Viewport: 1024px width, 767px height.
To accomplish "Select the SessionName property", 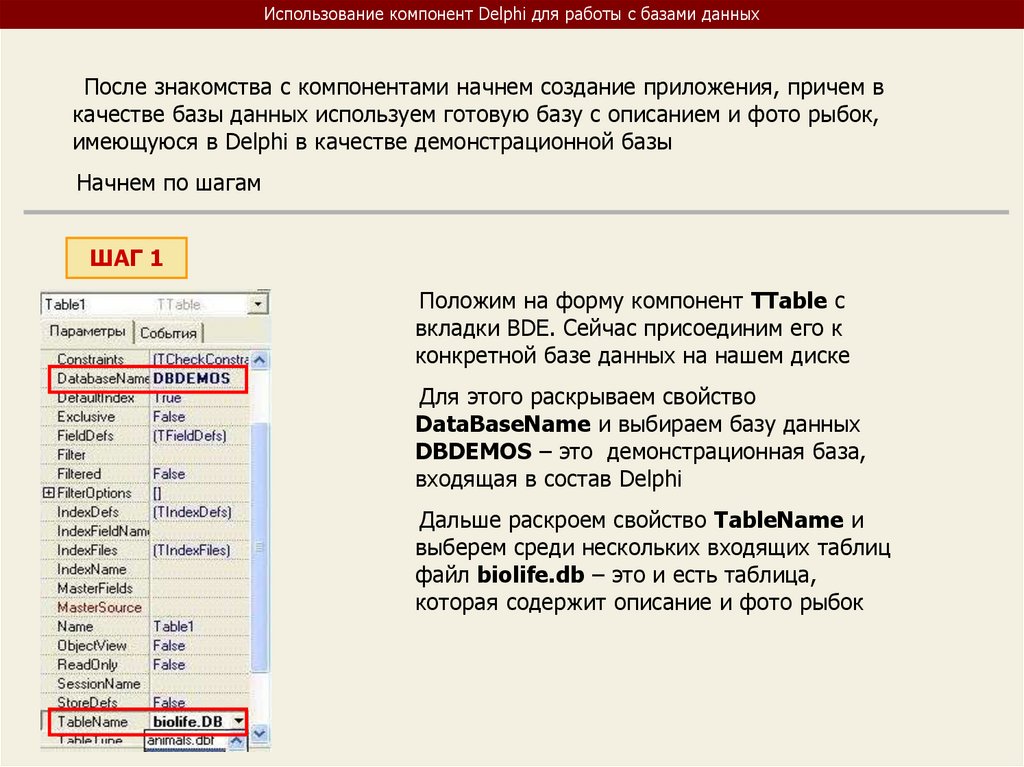I will click(x=99, y=683).
